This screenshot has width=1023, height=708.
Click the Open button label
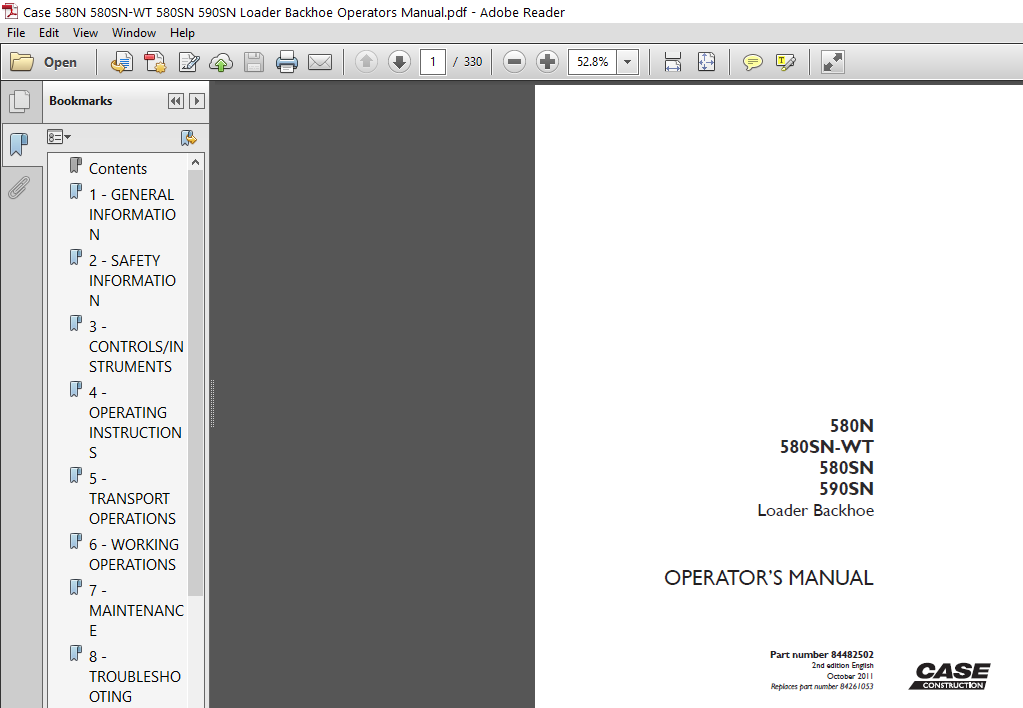pyautogui.click(x=60, y=63)
